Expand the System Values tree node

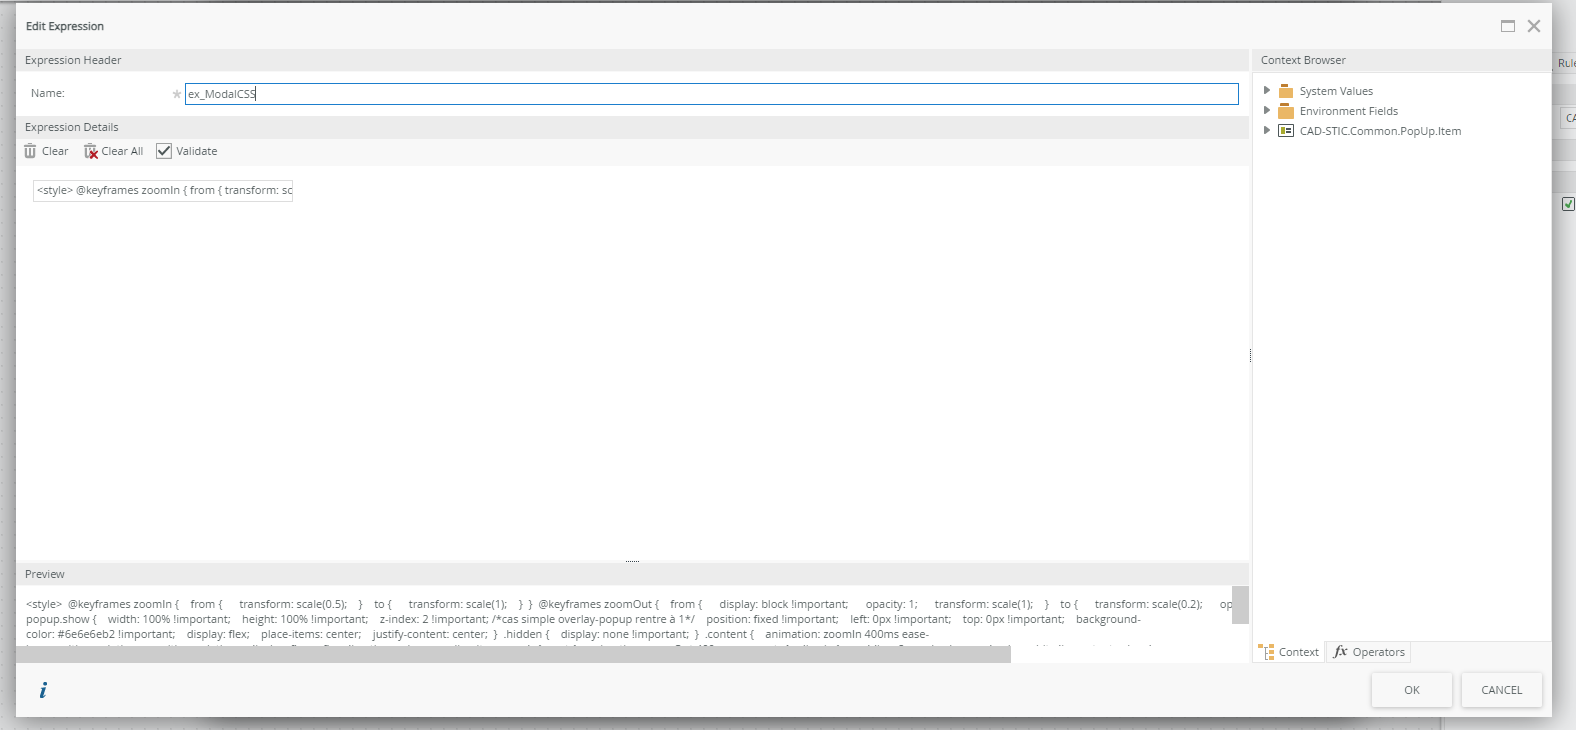click(1267, 91)
